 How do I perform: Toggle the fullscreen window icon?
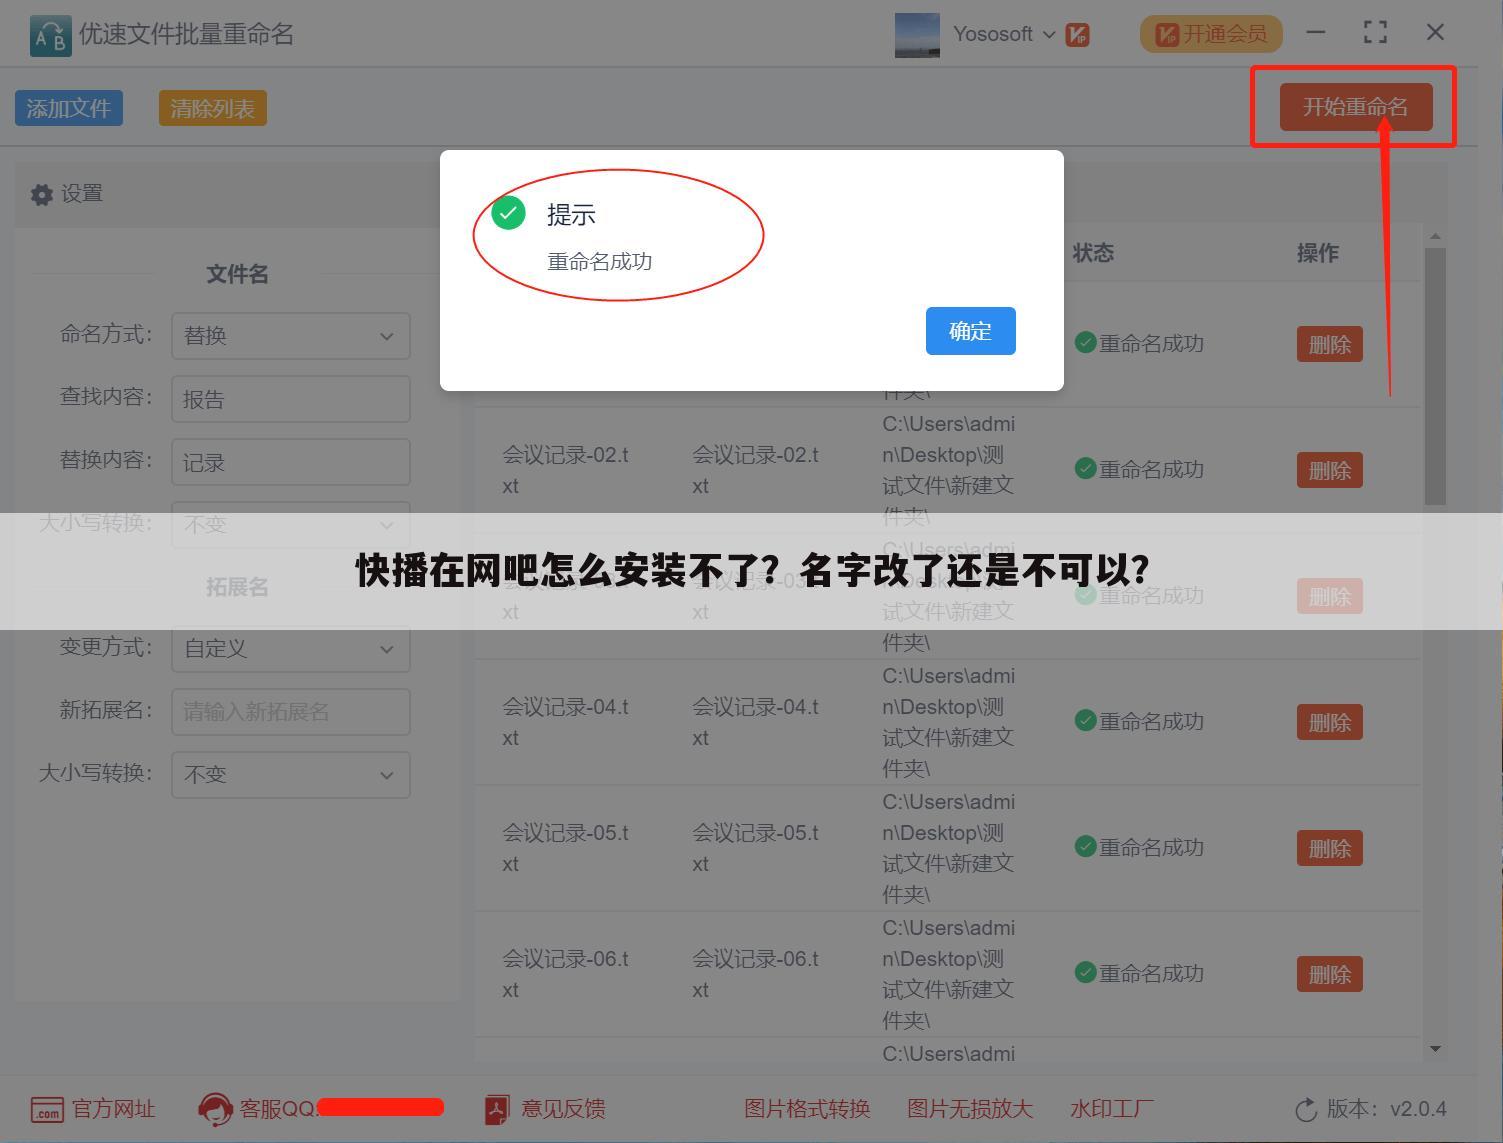(x=1375, y=33)
